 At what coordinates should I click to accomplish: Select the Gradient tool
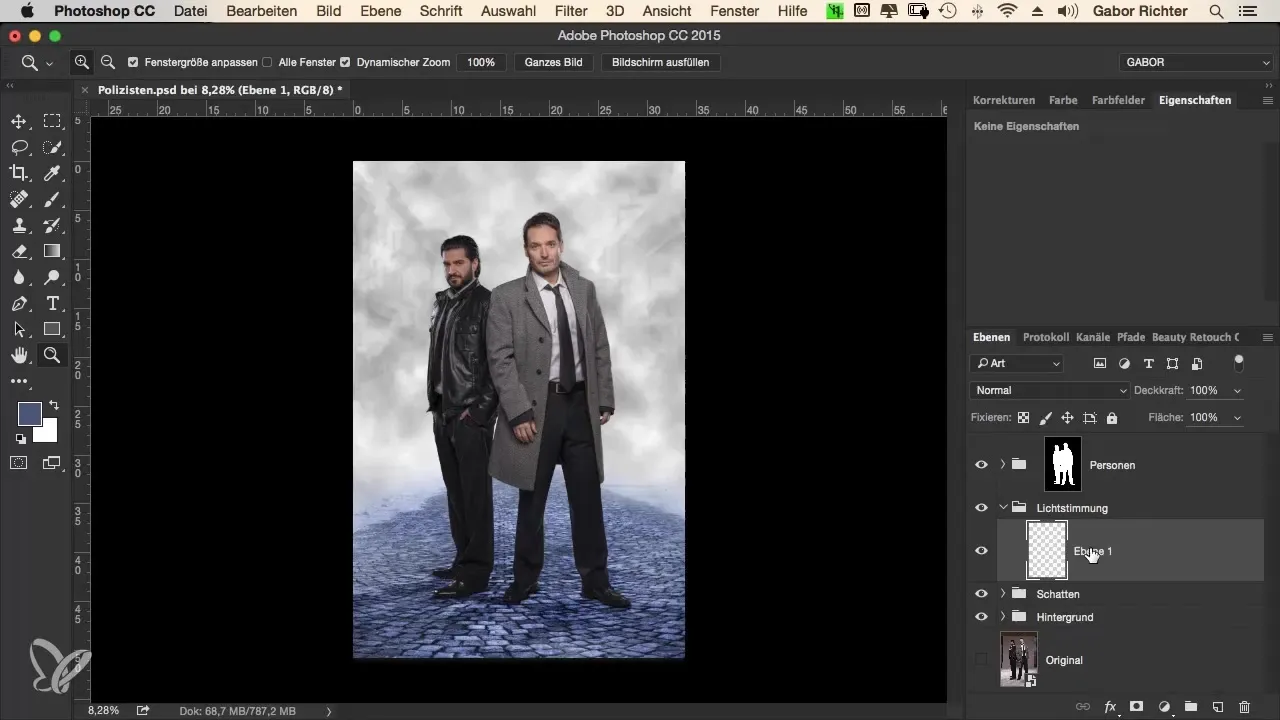pos(52,251)
